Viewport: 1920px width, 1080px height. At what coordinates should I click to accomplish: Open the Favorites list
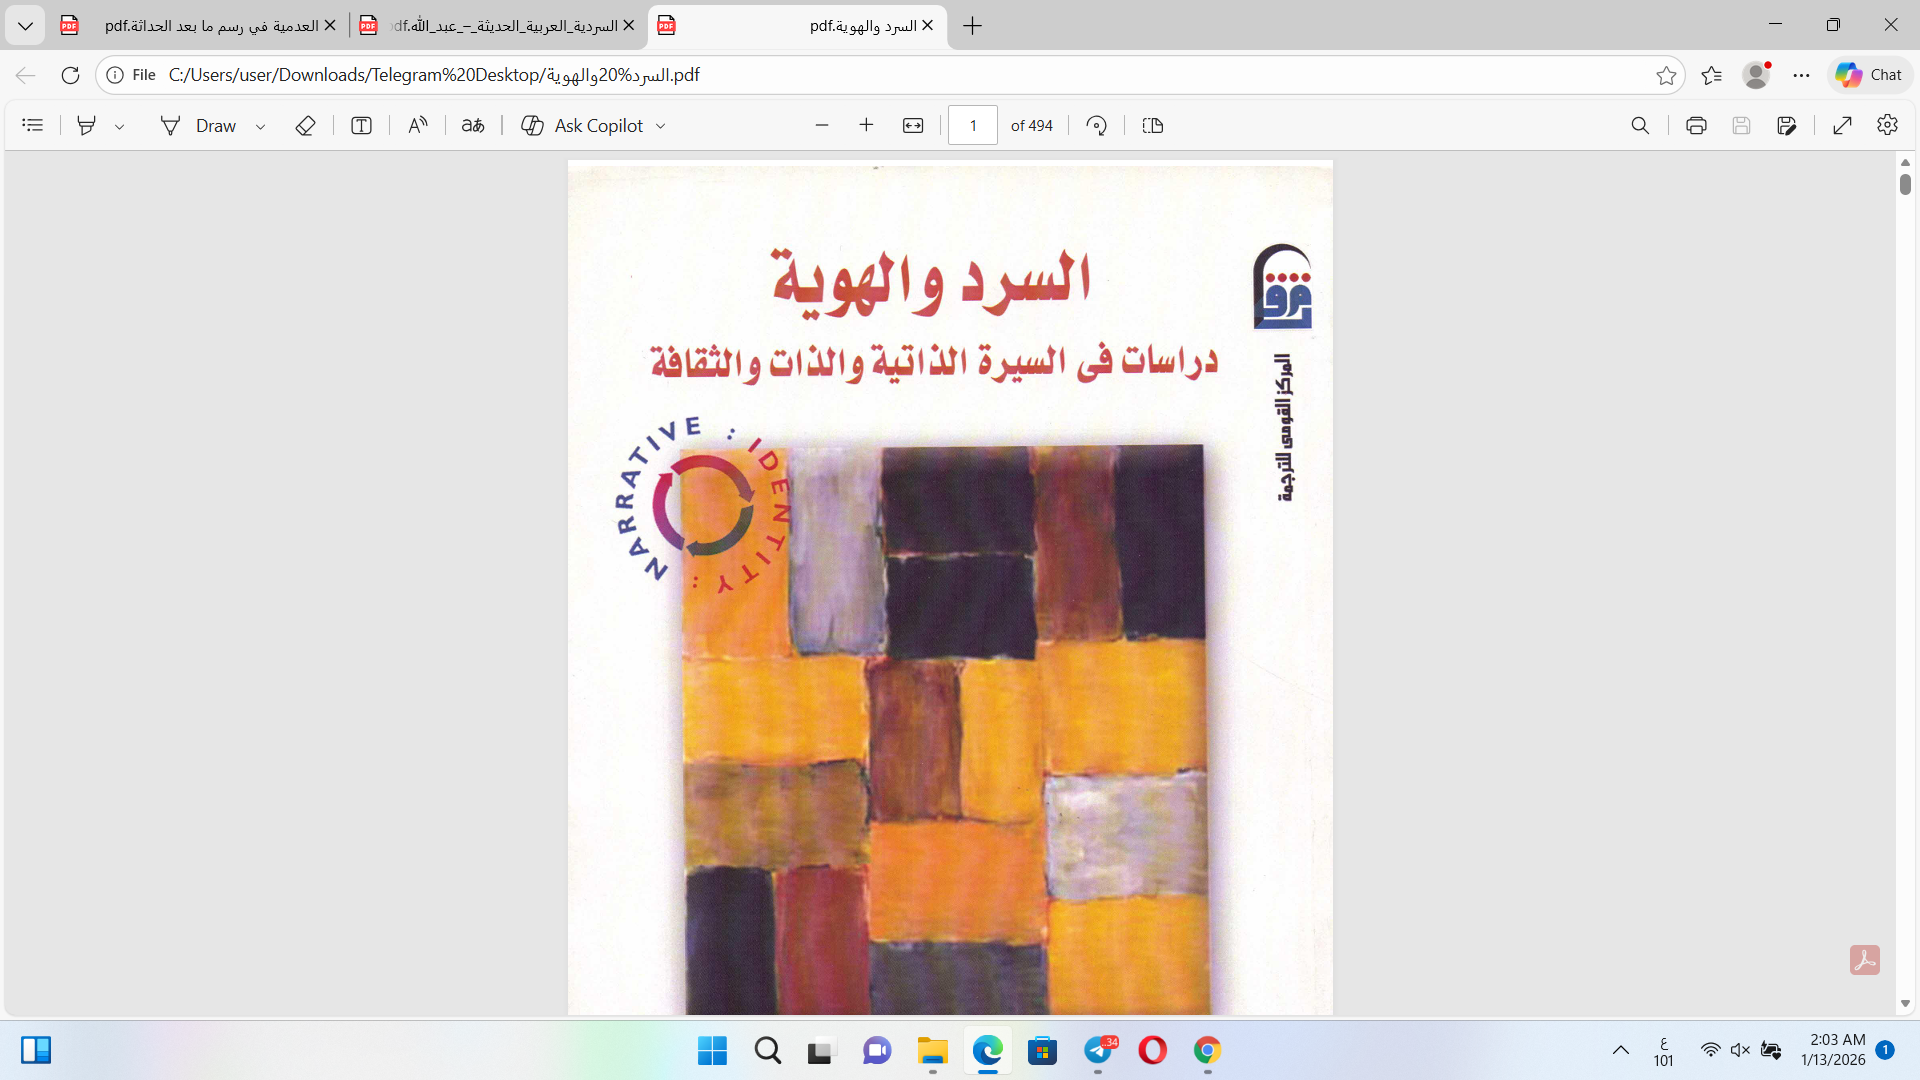[1712, 75]
